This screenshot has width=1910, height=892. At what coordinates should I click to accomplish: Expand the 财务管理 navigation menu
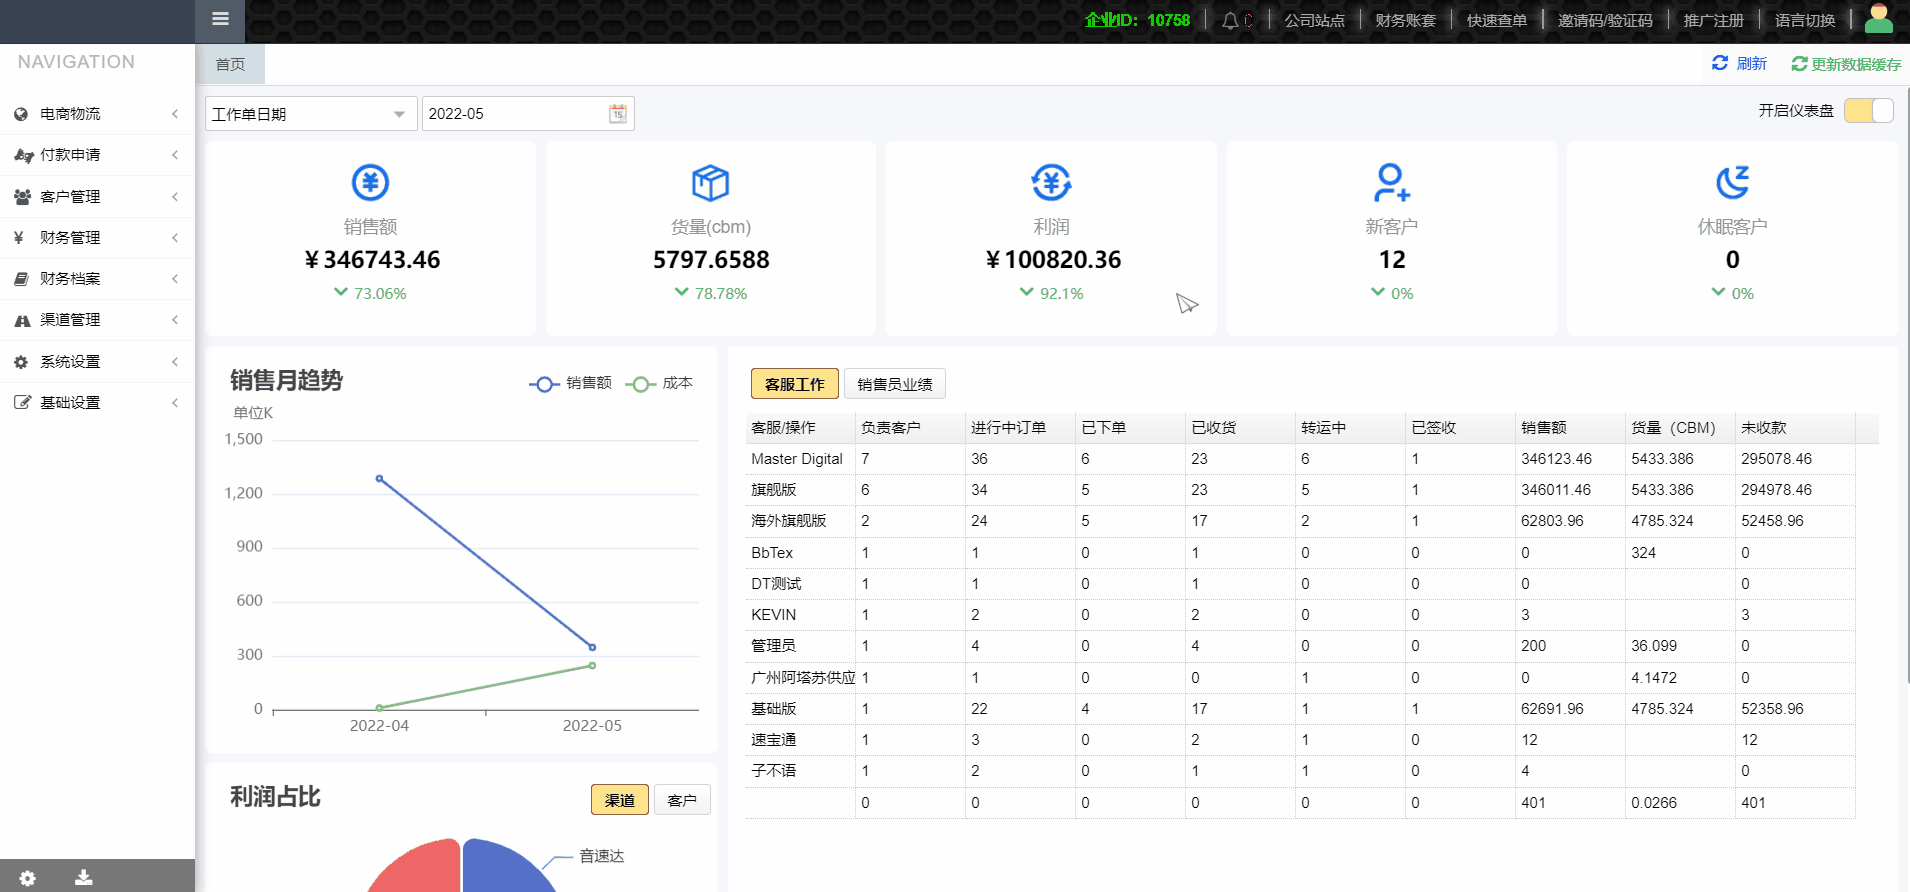96,238
